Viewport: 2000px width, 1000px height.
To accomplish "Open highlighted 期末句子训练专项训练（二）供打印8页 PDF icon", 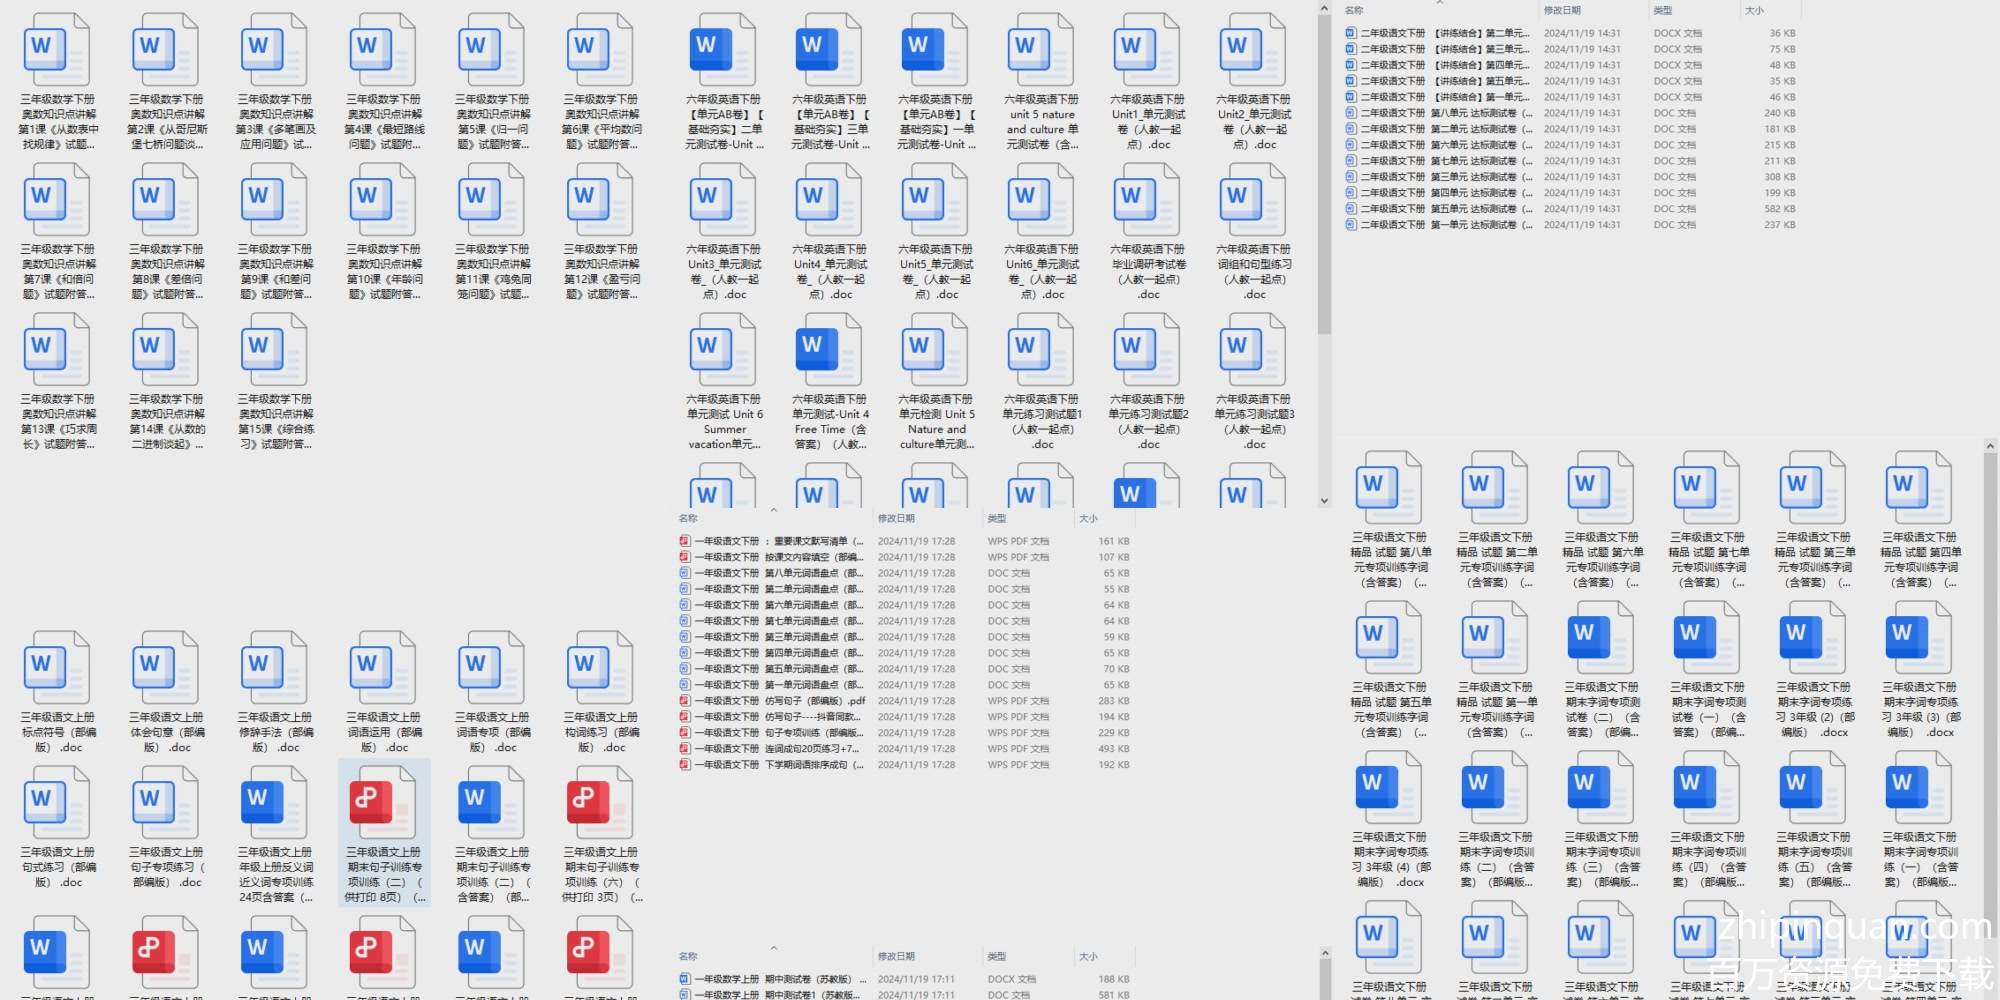I will (x=383, y=803).
